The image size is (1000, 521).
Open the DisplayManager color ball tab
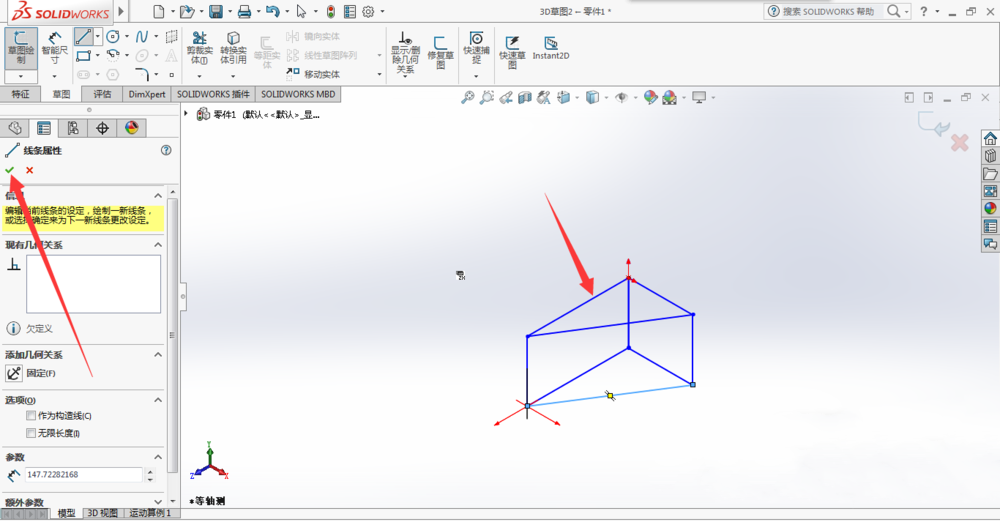point(131,128)
